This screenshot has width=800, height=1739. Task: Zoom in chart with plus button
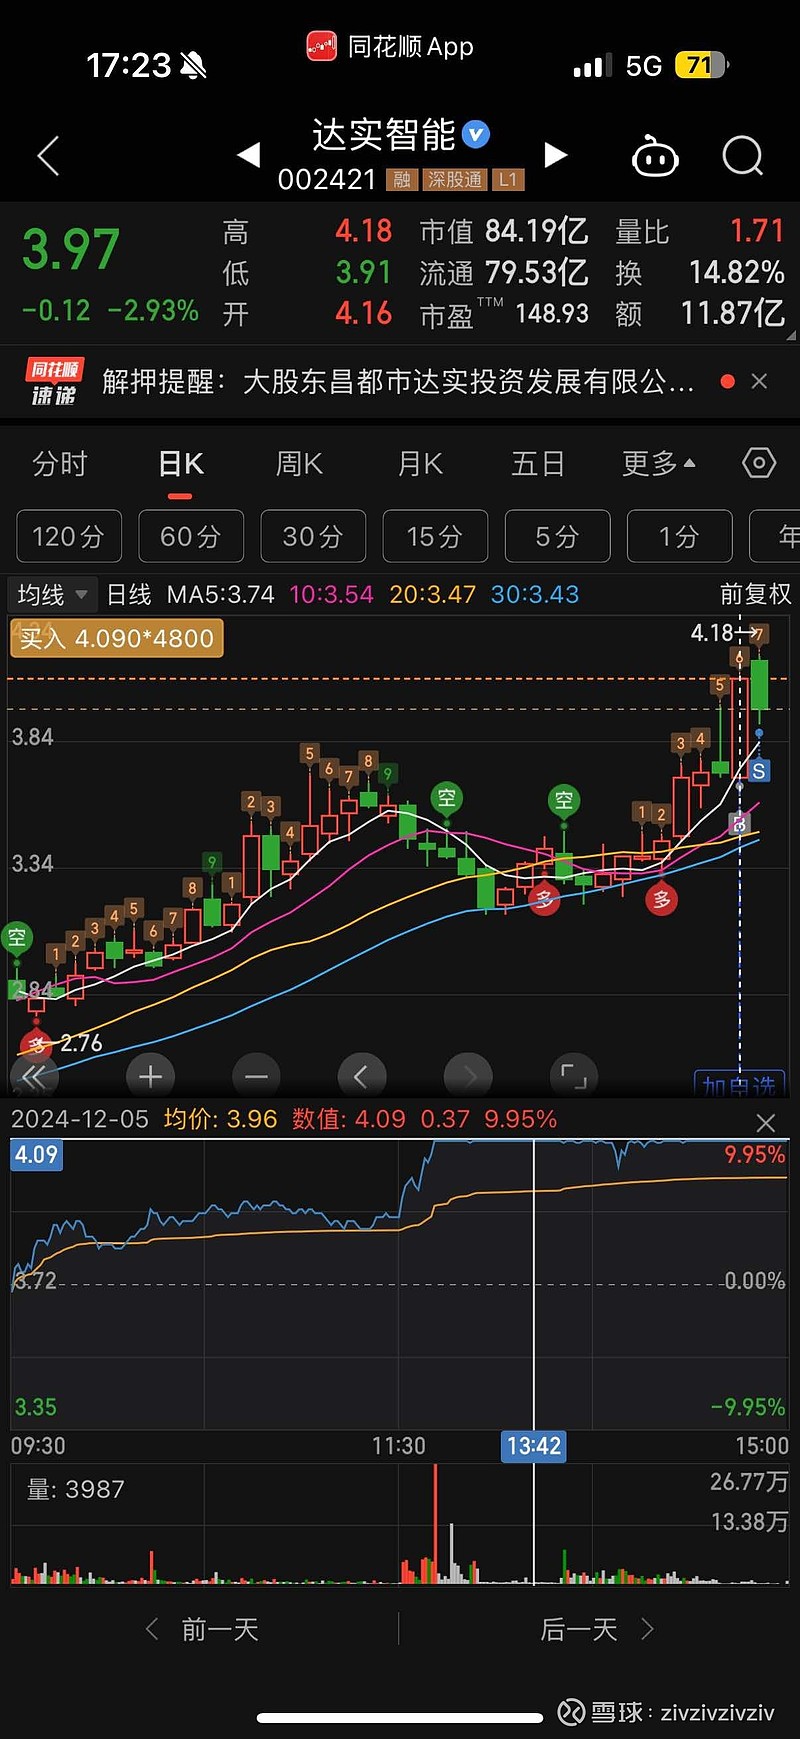click(151, 1076)
